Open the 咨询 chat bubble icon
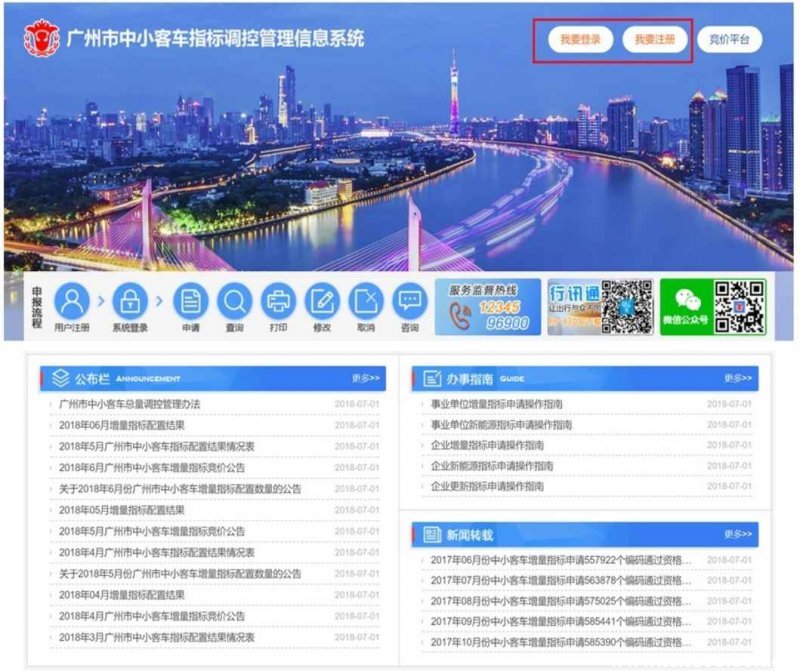 [409, 301]
